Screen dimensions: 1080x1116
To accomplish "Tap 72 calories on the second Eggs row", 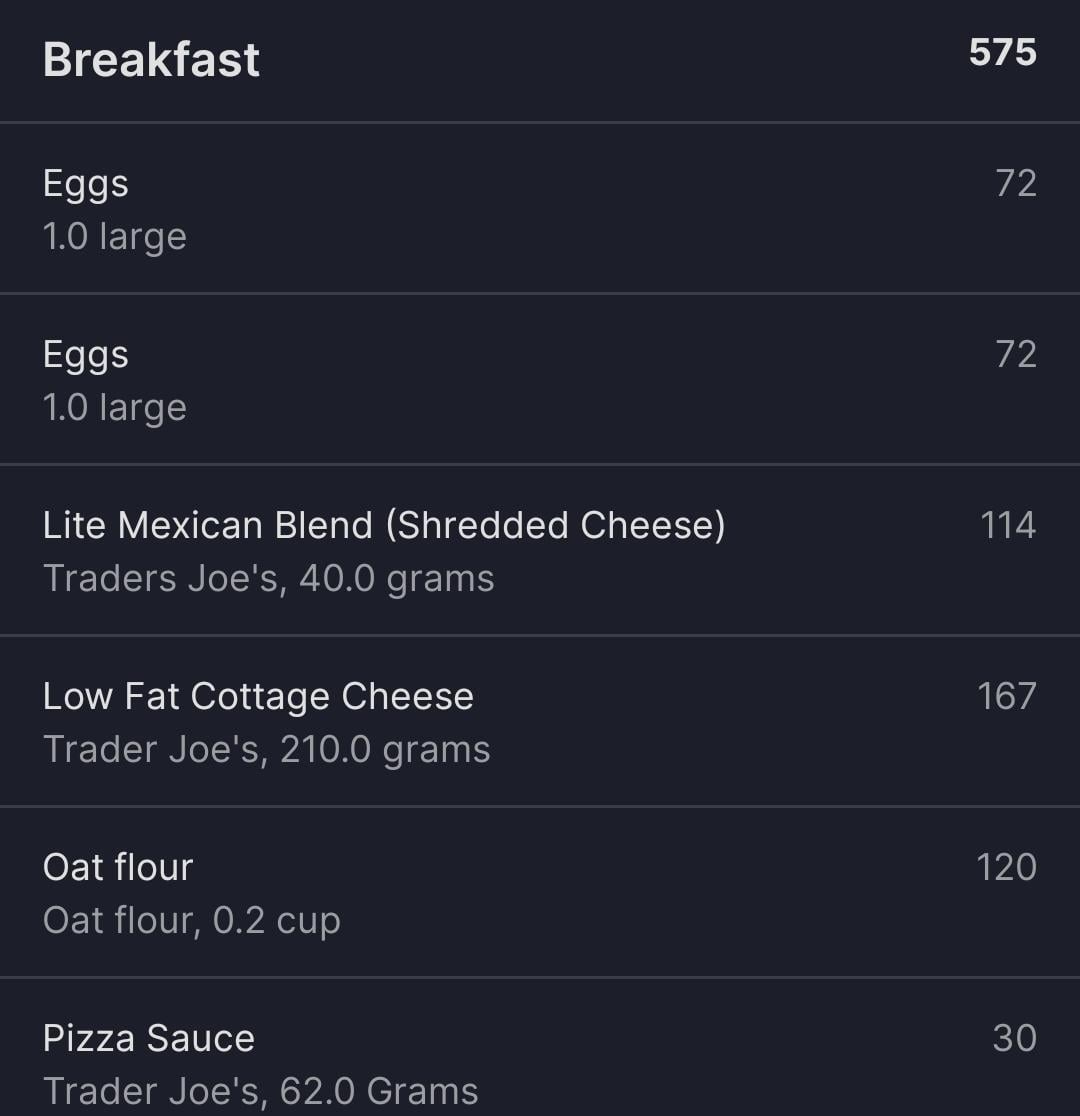I will pos(1016,354).
